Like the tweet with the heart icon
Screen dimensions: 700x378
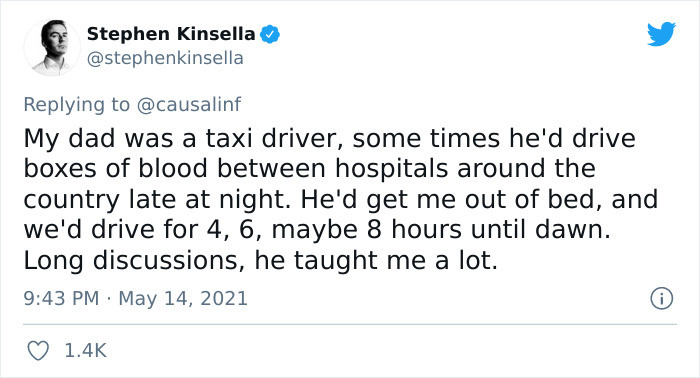pos(38,351)
